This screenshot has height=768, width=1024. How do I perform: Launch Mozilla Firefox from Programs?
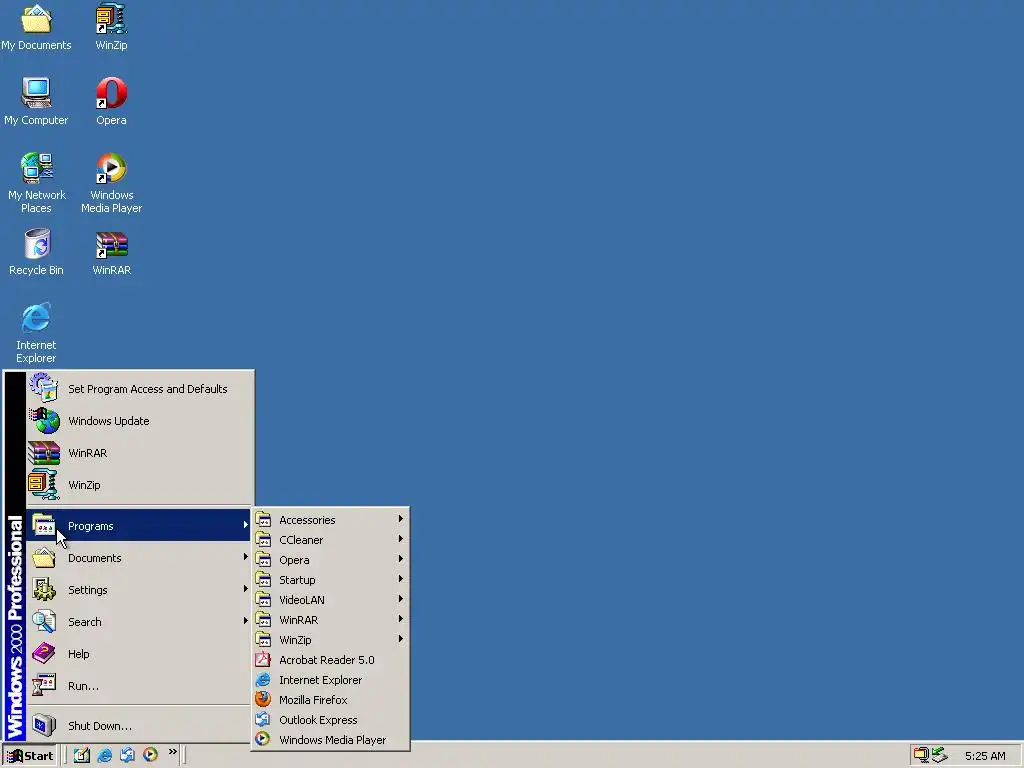point(330,700)
